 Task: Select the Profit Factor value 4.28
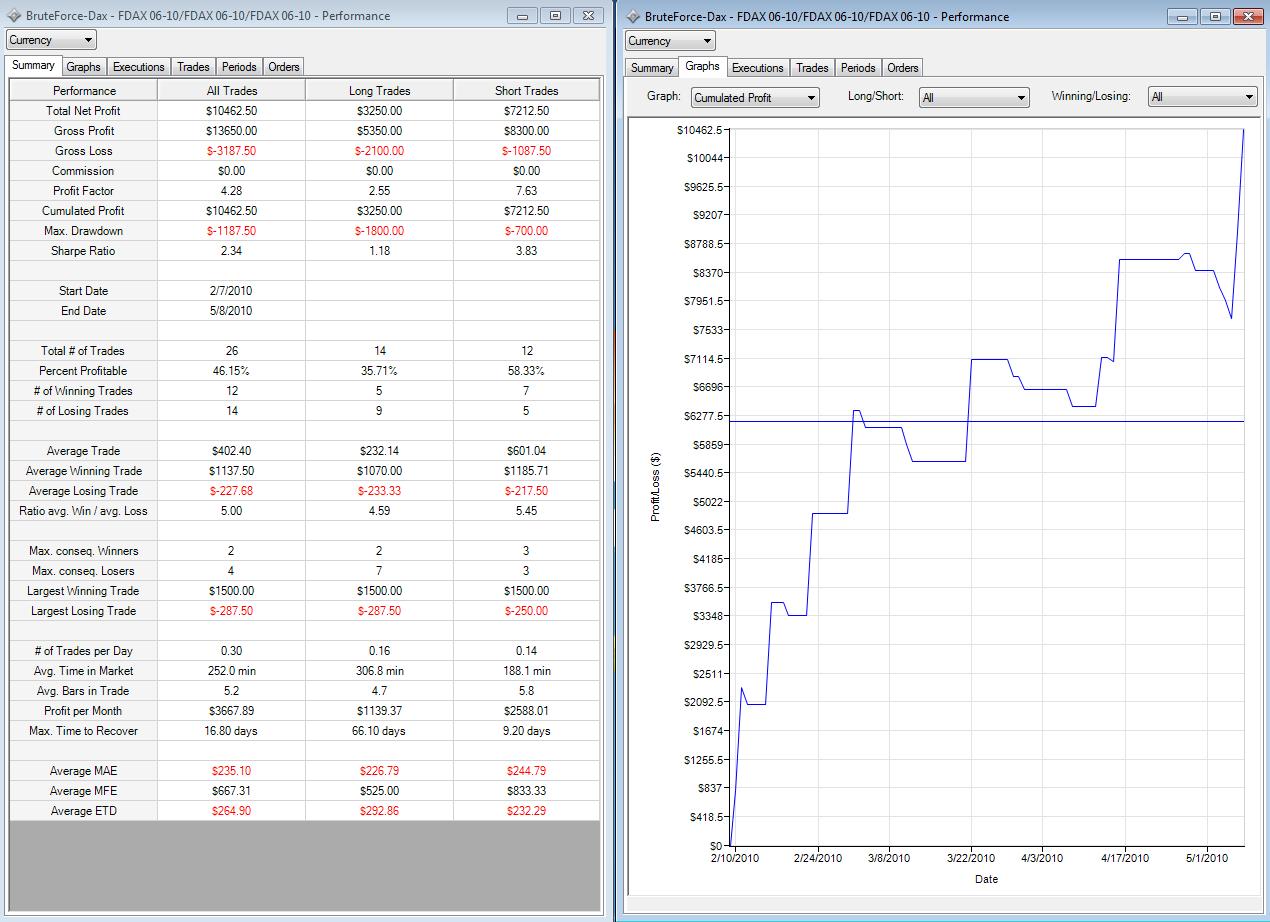tap(231, 190)
